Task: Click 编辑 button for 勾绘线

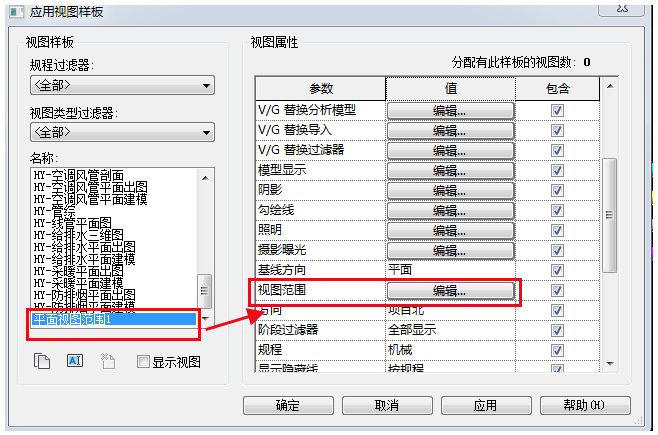Action: 450,211
